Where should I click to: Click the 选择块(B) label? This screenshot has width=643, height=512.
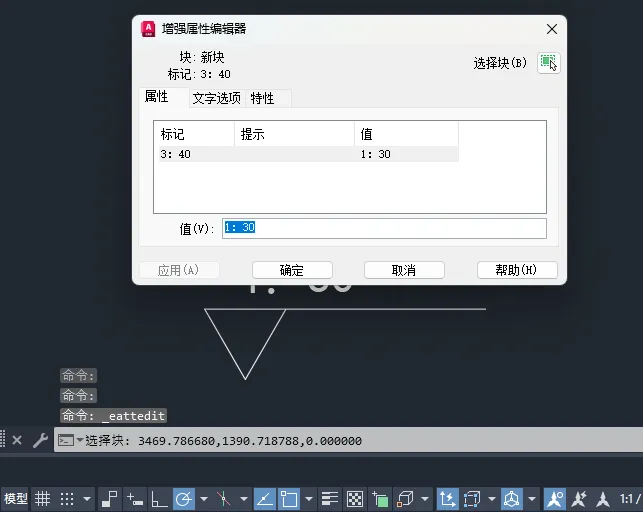click(500, 63)
